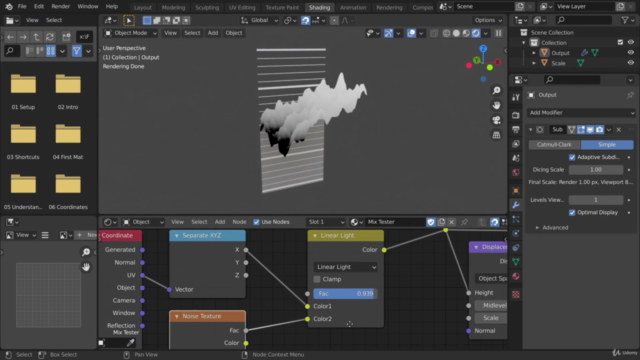The image size is (640, 360).
Task: Toggle Optimal Display checkbox
Action: (x=572, y=212)
